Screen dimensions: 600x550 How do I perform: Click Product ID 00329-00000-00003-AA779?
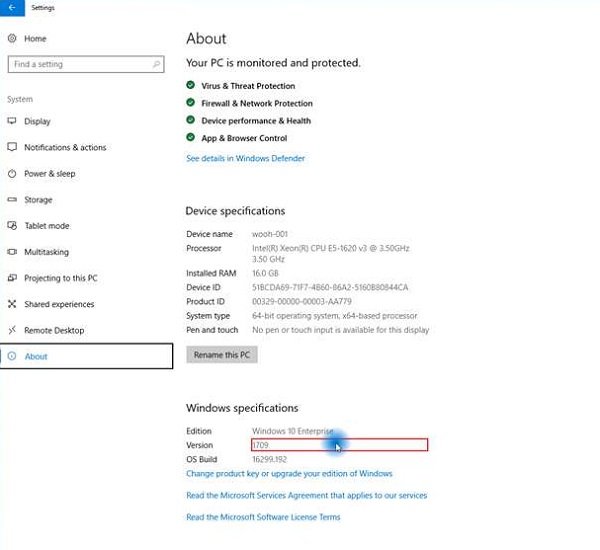[302, 302]
